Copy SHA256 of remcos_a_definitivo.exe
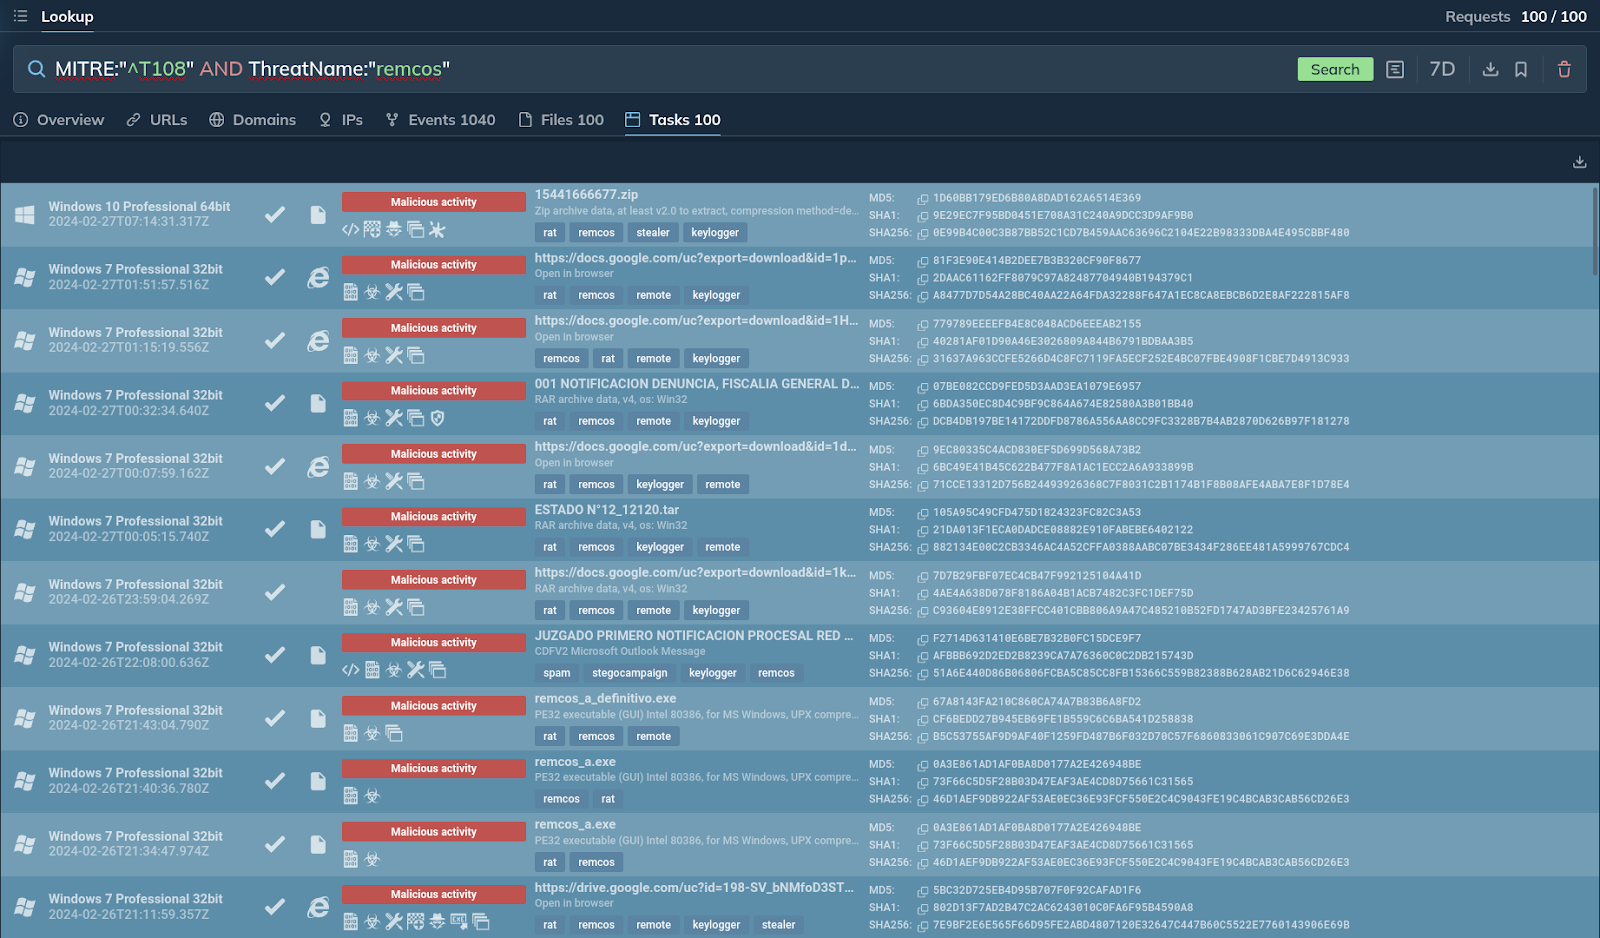1600x938 pixels. tap(923, 737)
